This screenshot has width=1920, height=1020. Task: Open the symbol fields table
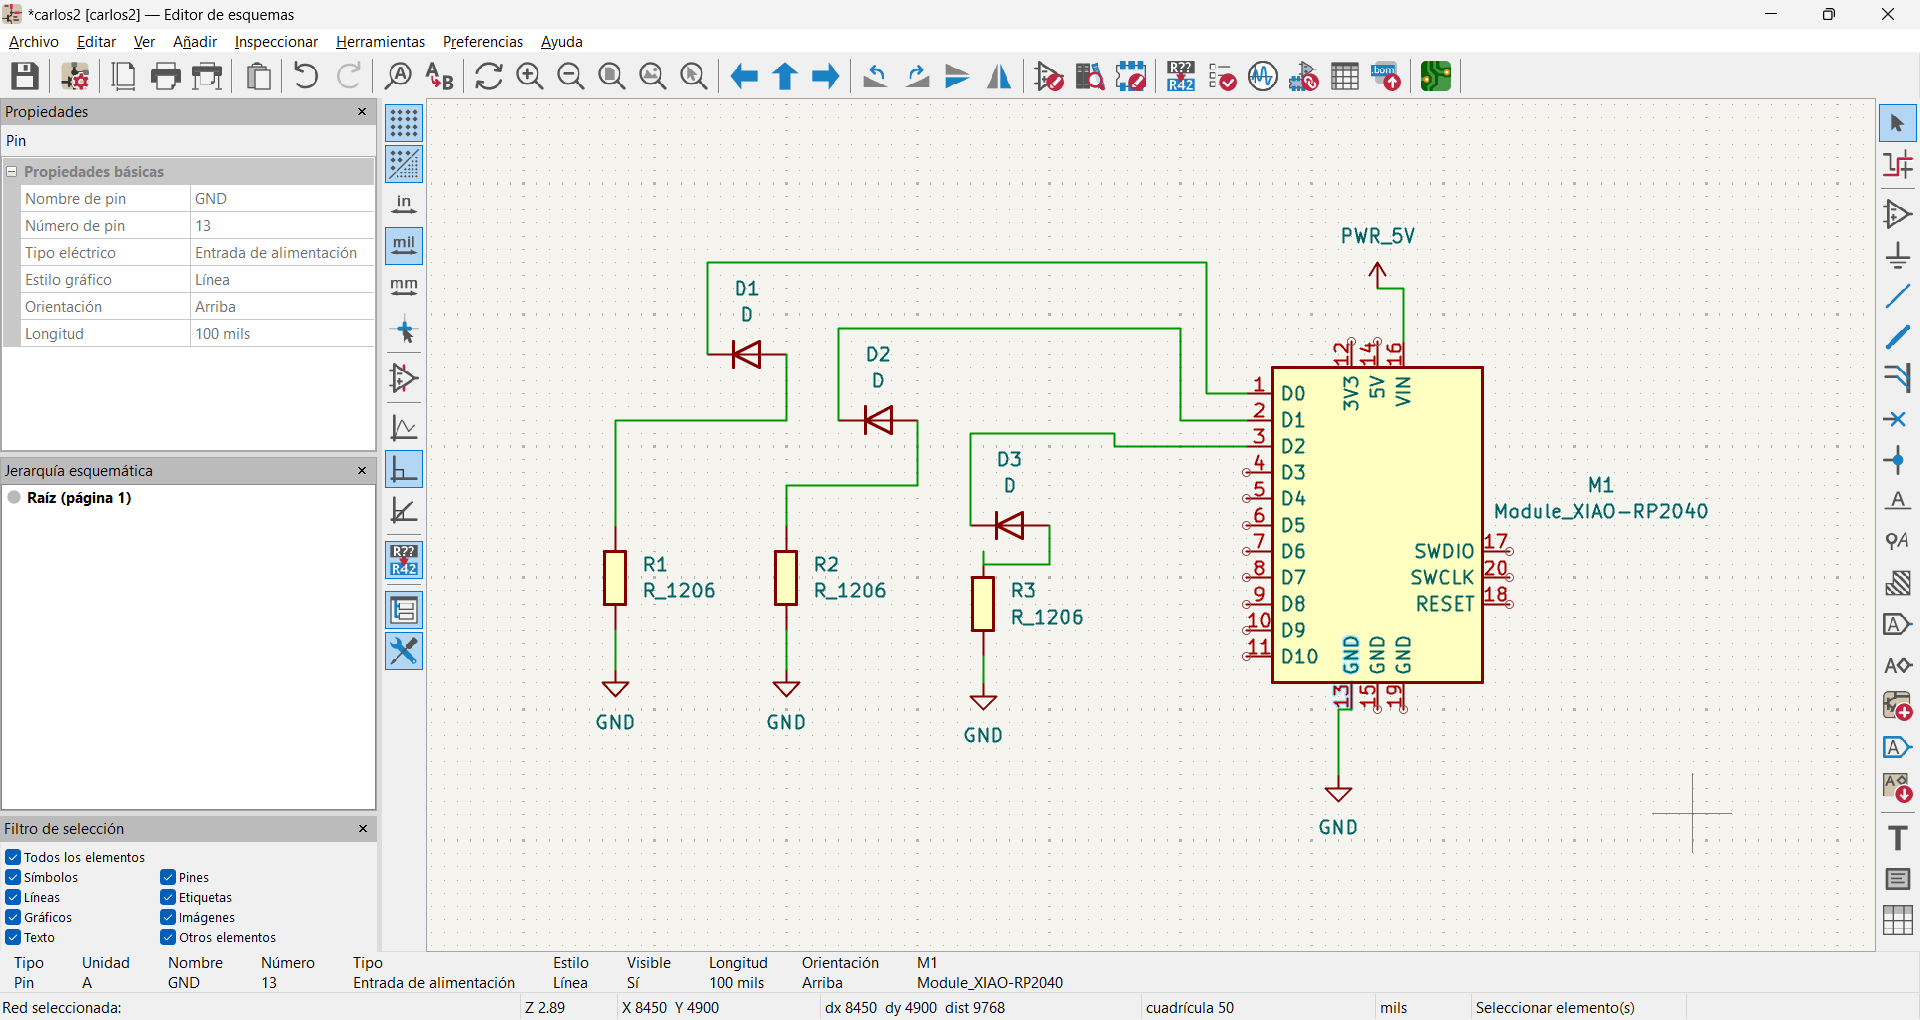(1345, 76)
